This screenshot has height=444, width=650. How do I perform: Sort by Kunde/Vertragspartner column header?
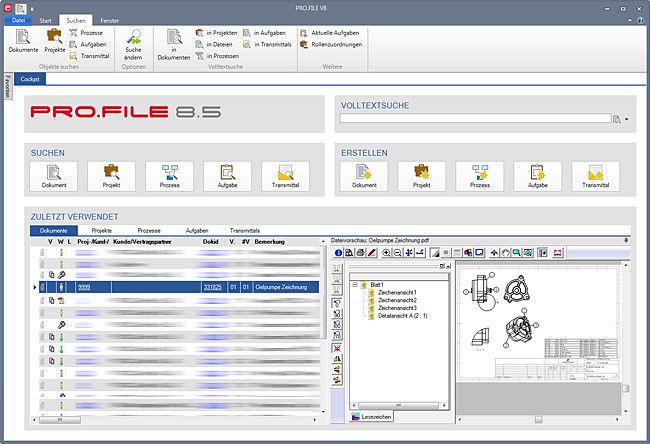coord(142,242)
